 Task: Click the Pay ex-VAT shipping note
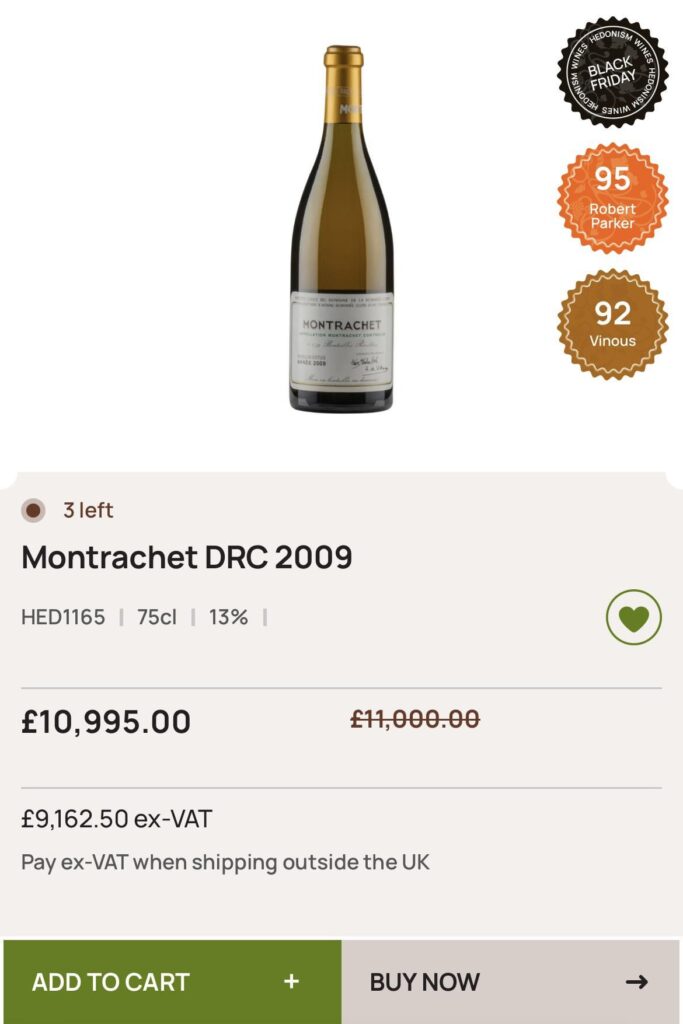point(225,862)
